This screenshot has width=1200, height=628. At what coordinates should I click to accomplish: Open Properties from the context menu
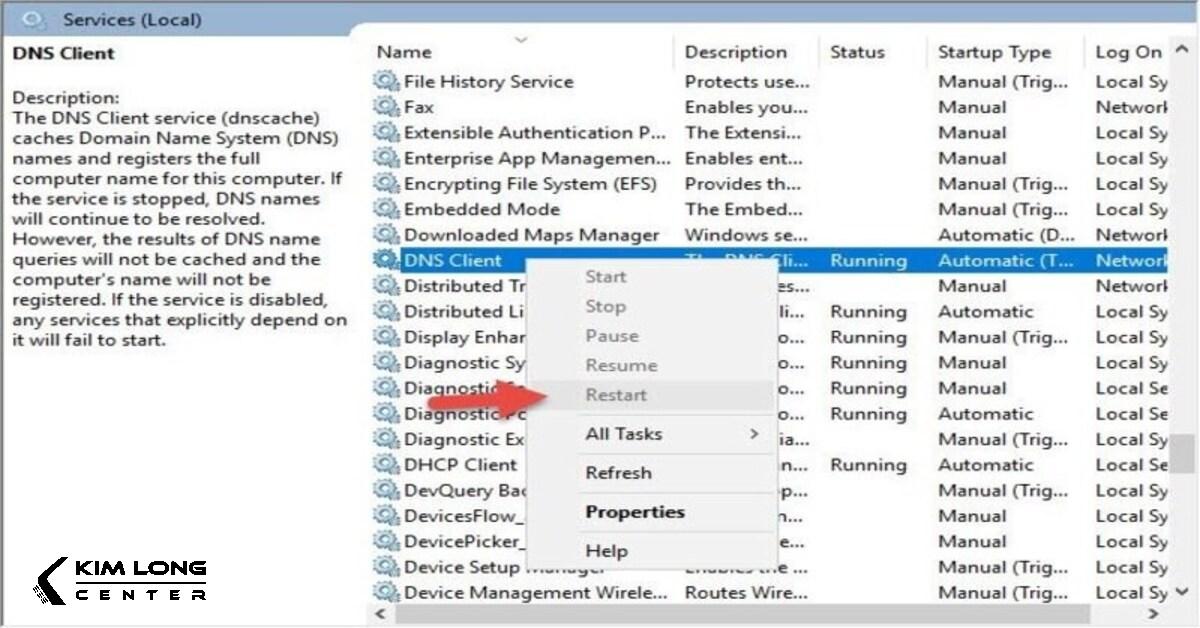(x=635, y=512)
